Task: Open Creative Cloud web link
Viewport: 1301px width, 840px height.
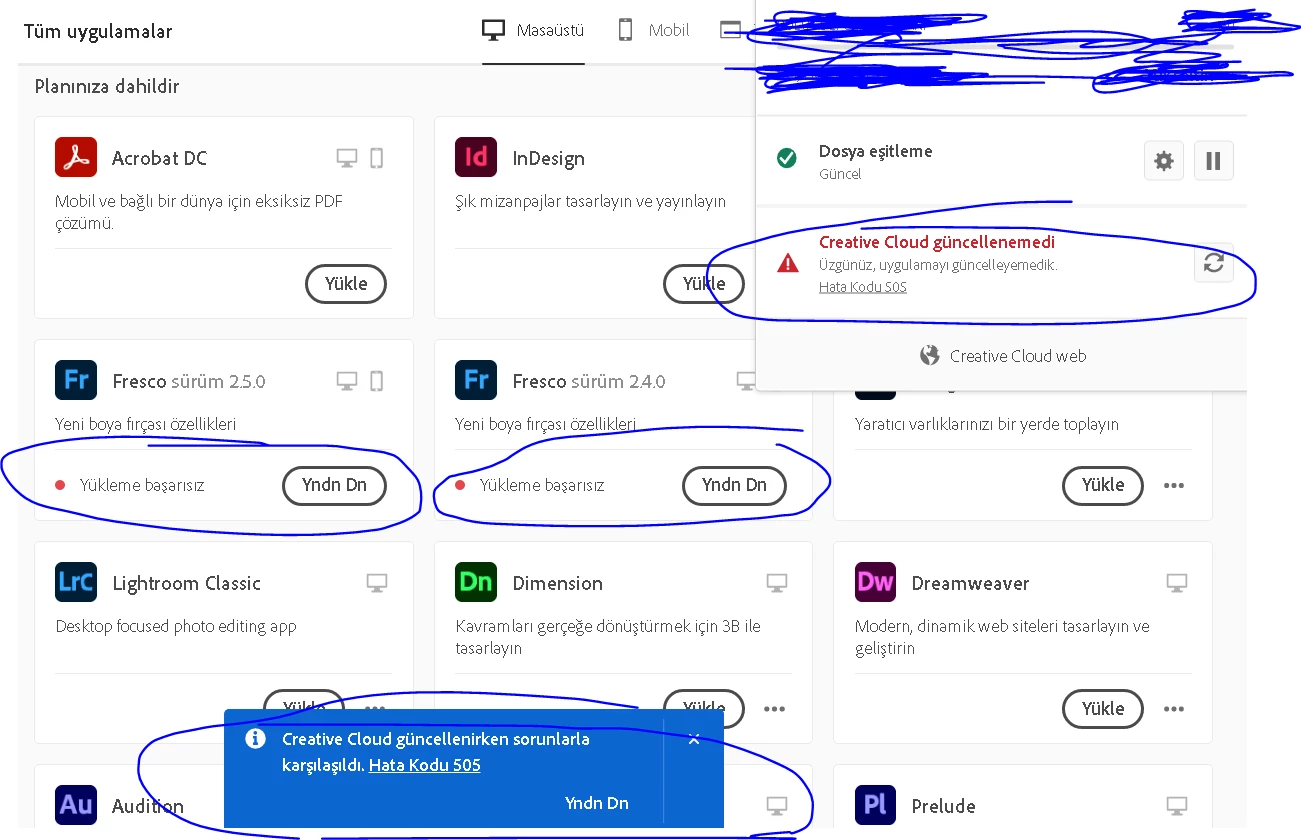Action: coord(1018,356)
